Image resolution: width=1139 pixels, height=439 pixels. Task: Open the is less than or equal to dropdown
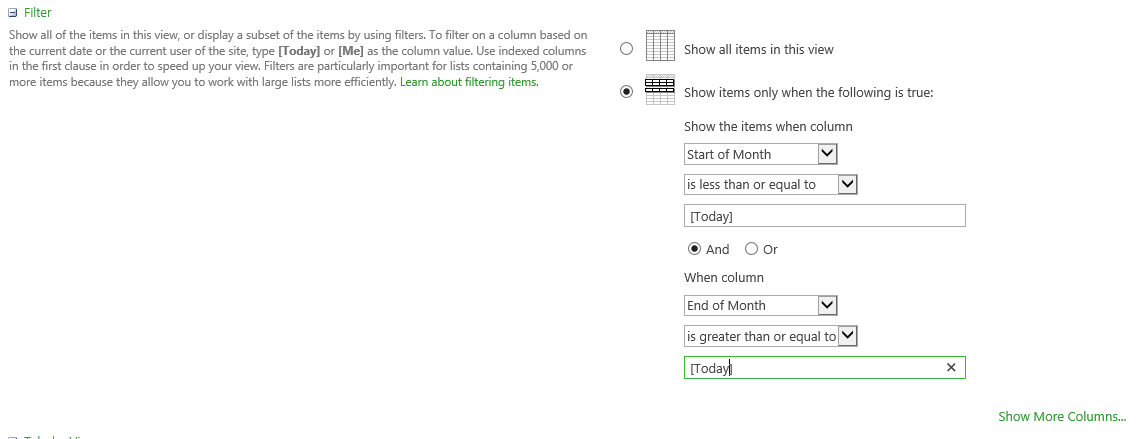pos(770,184)
